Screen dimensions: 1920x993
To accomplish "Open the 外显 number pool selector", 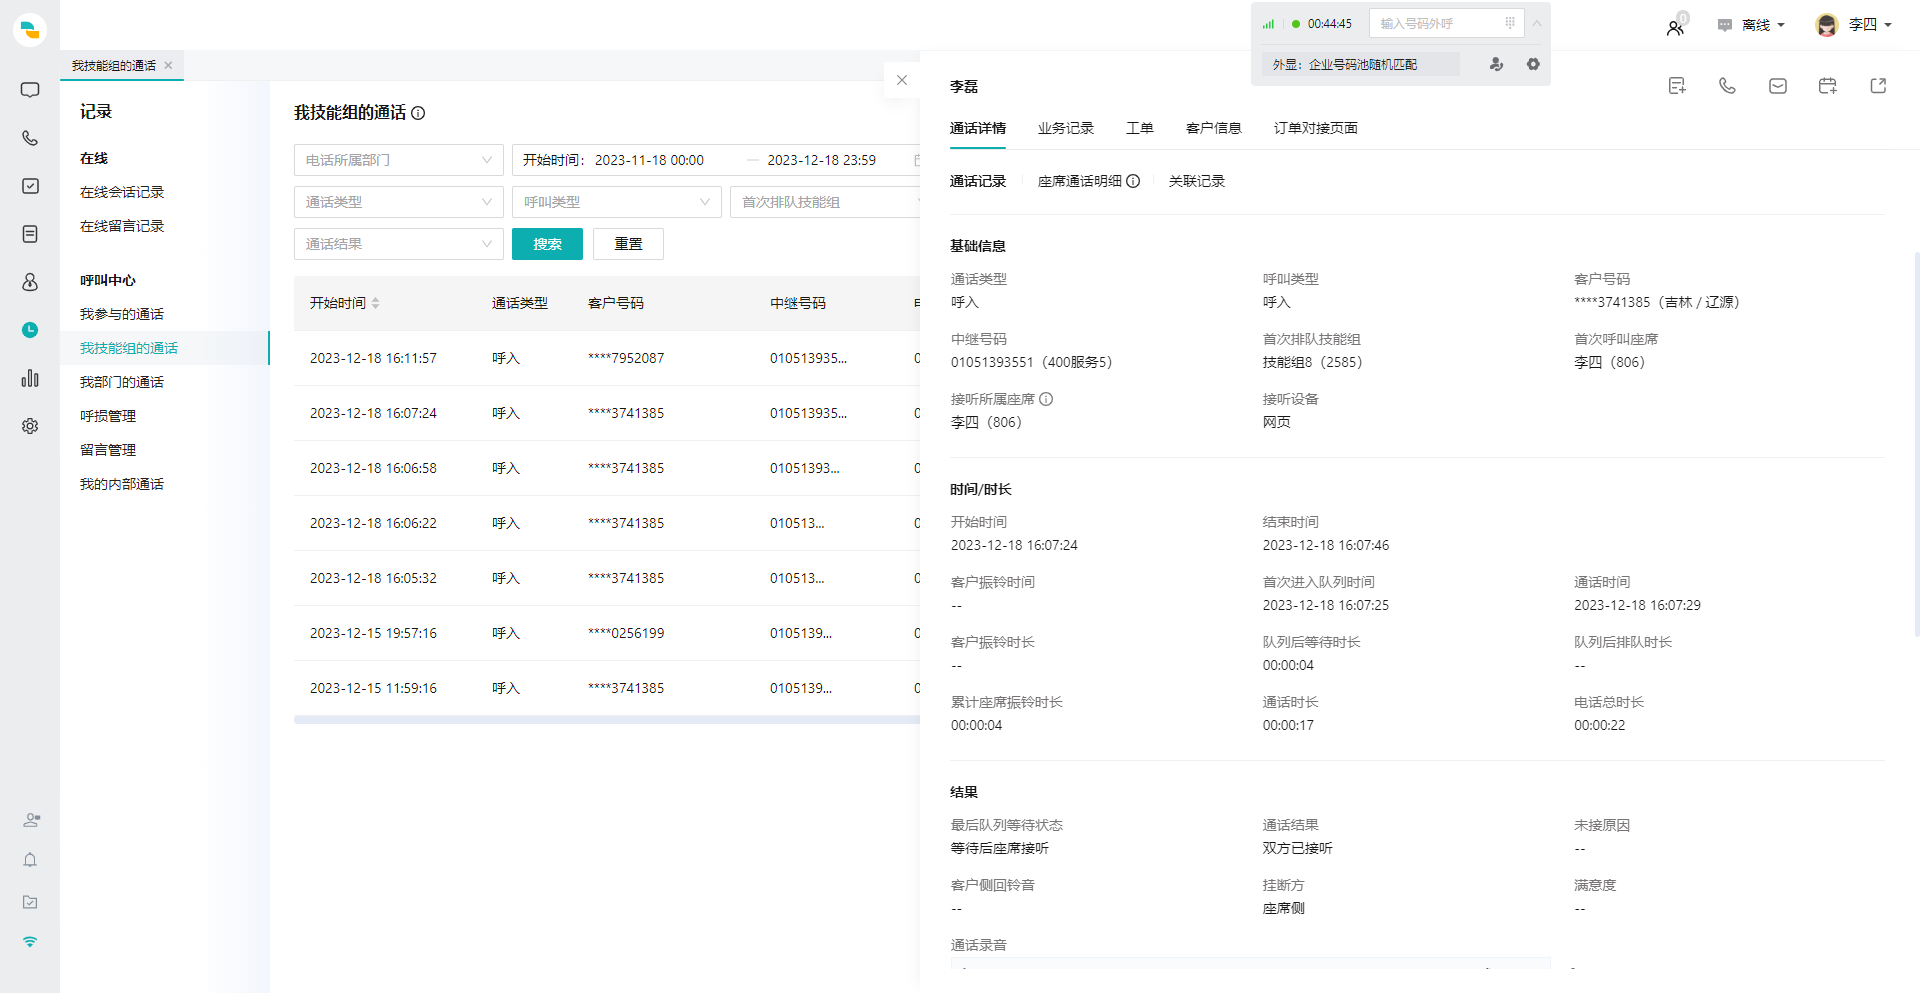I will [x=1361, y=64].
